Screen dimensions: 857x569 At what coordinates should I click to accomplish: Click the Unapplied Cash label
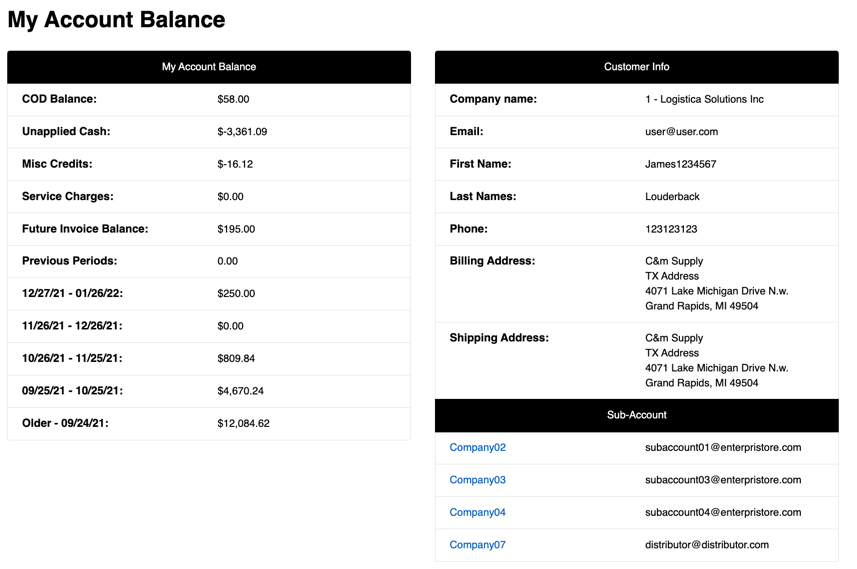pos(66,131)
